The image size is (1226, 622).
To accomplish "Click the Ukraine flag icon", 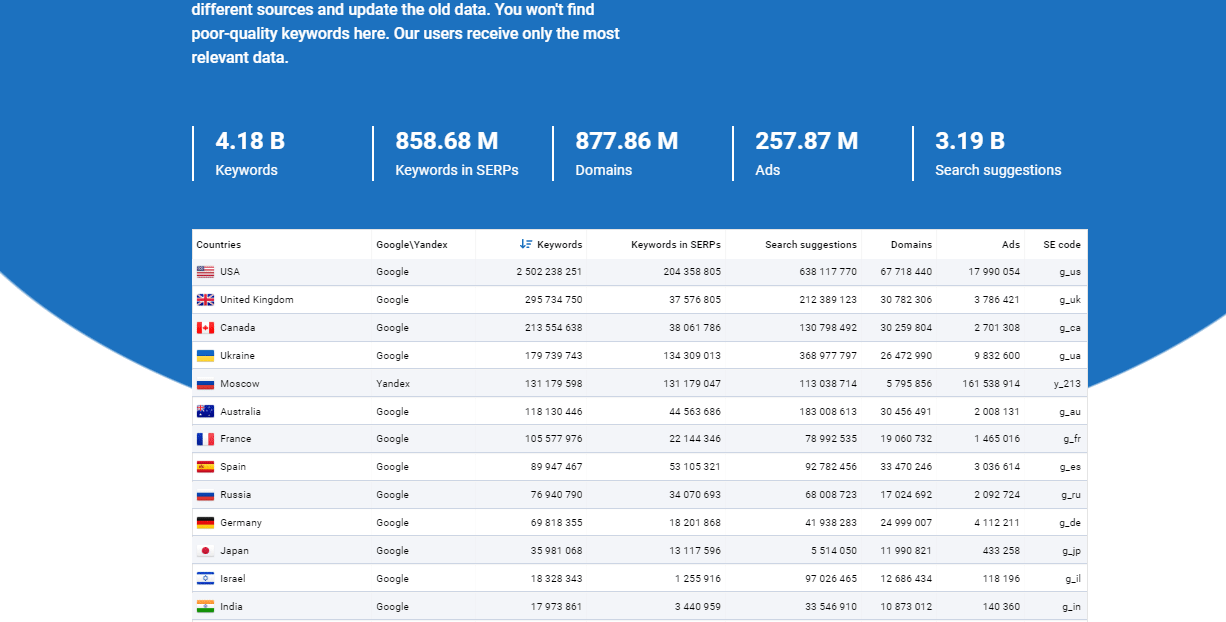I will pyautogui.click(x=205, y=356).
